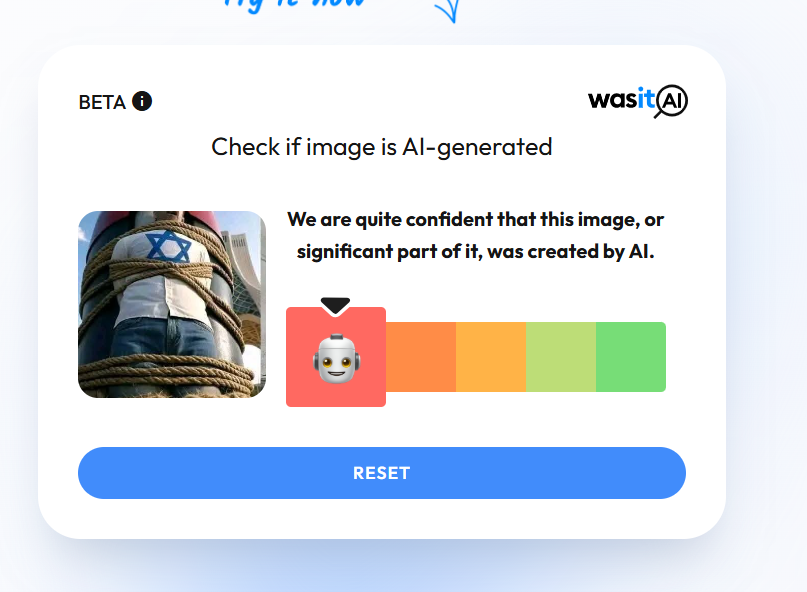Click the "We are quite confident" result line
Viewport: 807px width, 592px height.
click(x=475, y=219)
